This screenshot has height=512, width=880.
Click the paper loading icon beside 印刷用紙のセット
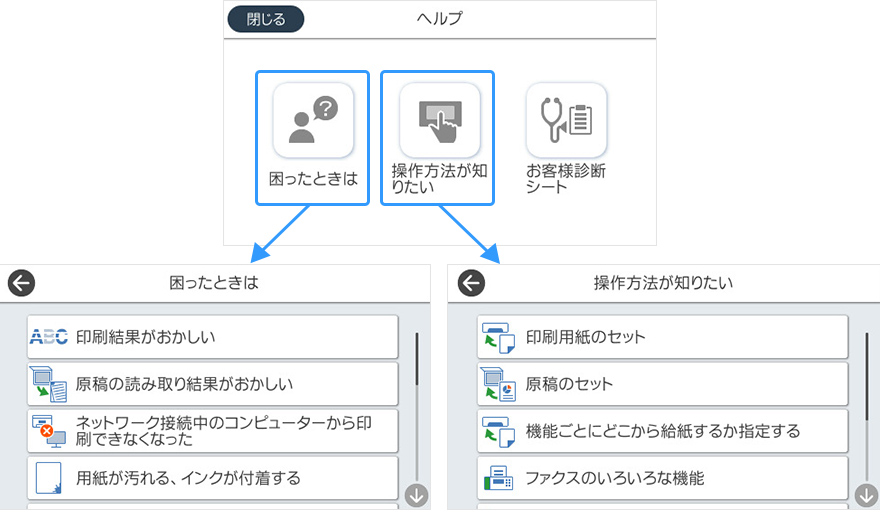tap(498, 337)
